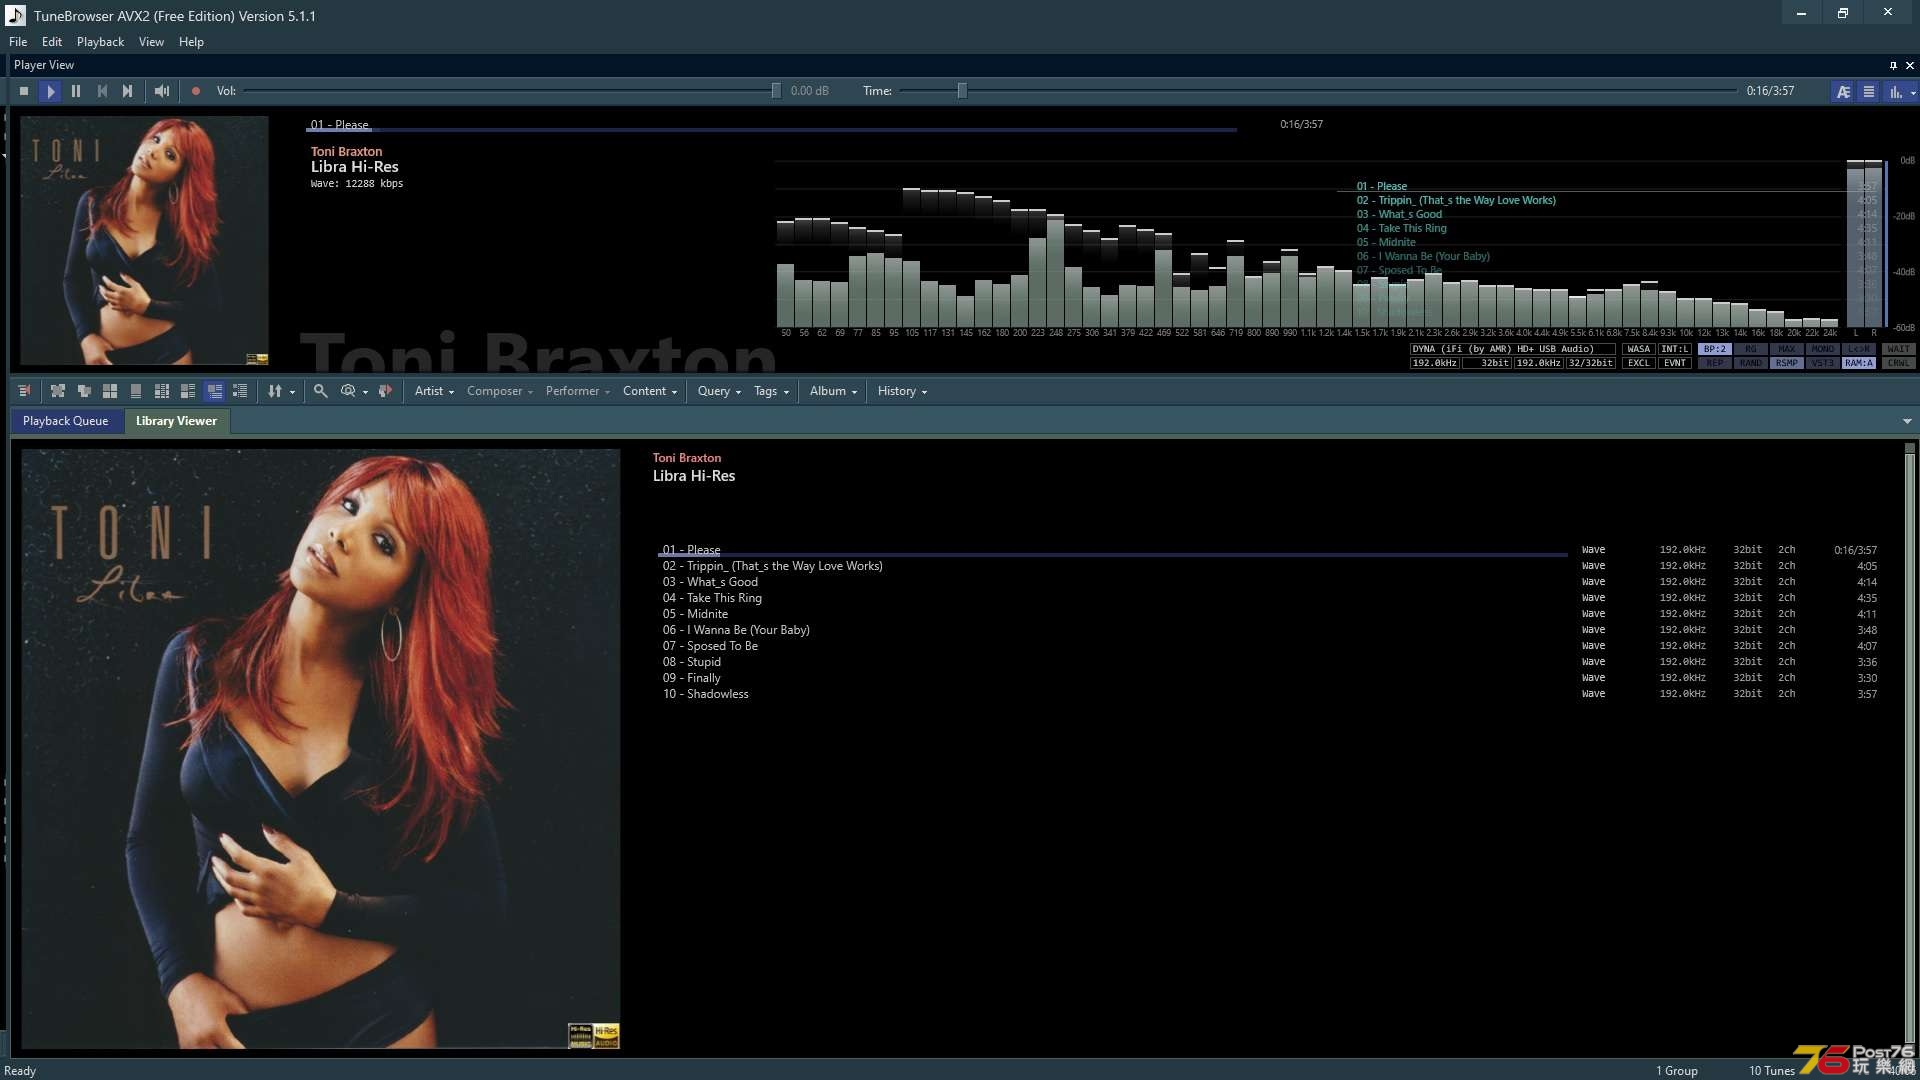
Task: Click the magnifier search icon
Action: point(320,391)
